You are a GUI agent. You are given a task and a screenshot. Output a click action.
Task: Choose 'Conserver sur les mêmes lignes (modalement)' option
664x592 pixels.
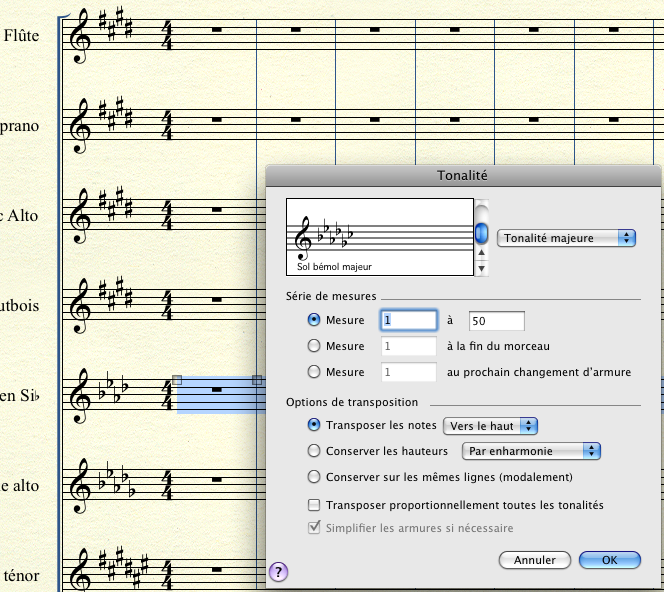(x=315, y=477)
